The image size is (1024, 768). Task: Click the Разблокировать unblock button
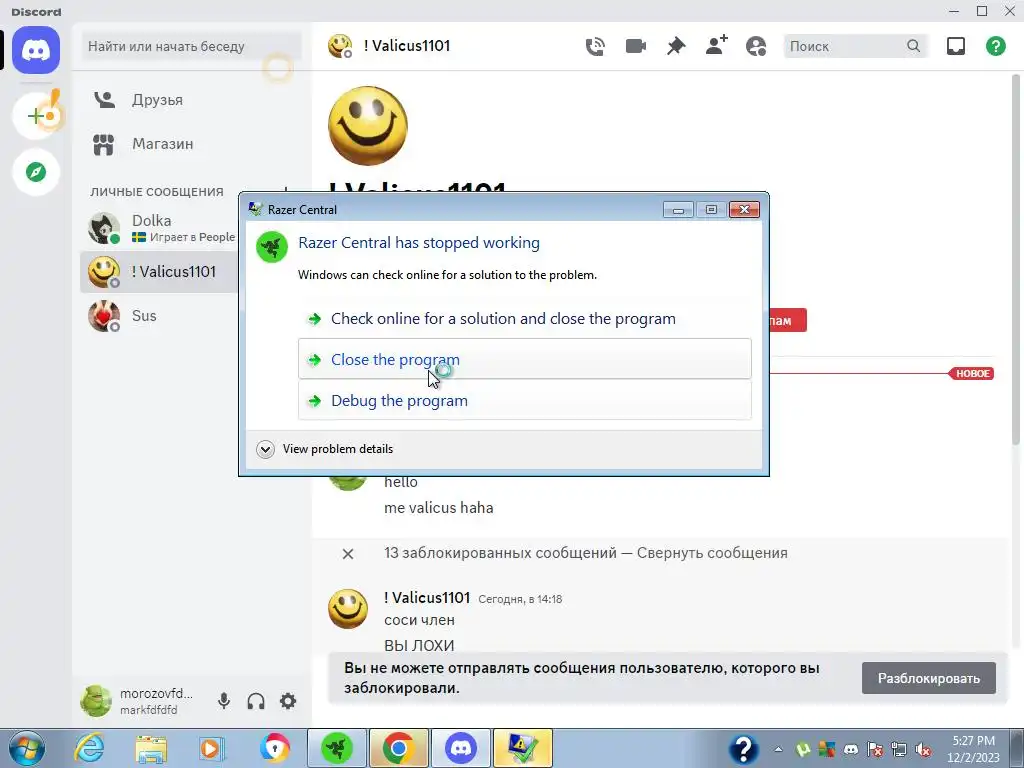point(929,678)
